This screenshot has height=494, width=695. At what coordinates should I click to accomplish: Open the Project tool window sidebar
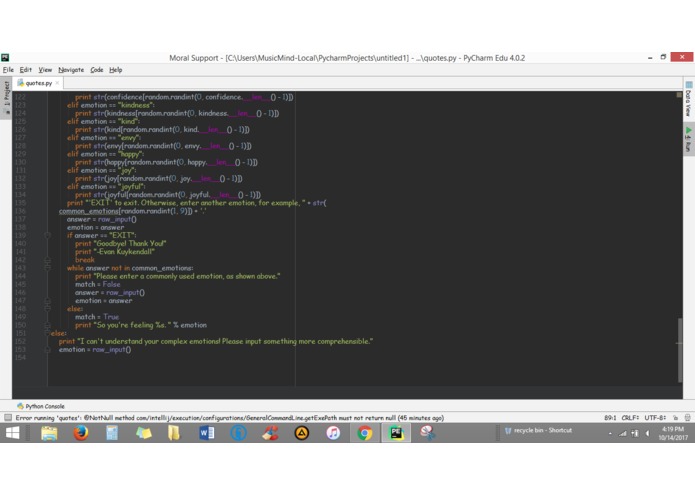(x=6, y=97)
